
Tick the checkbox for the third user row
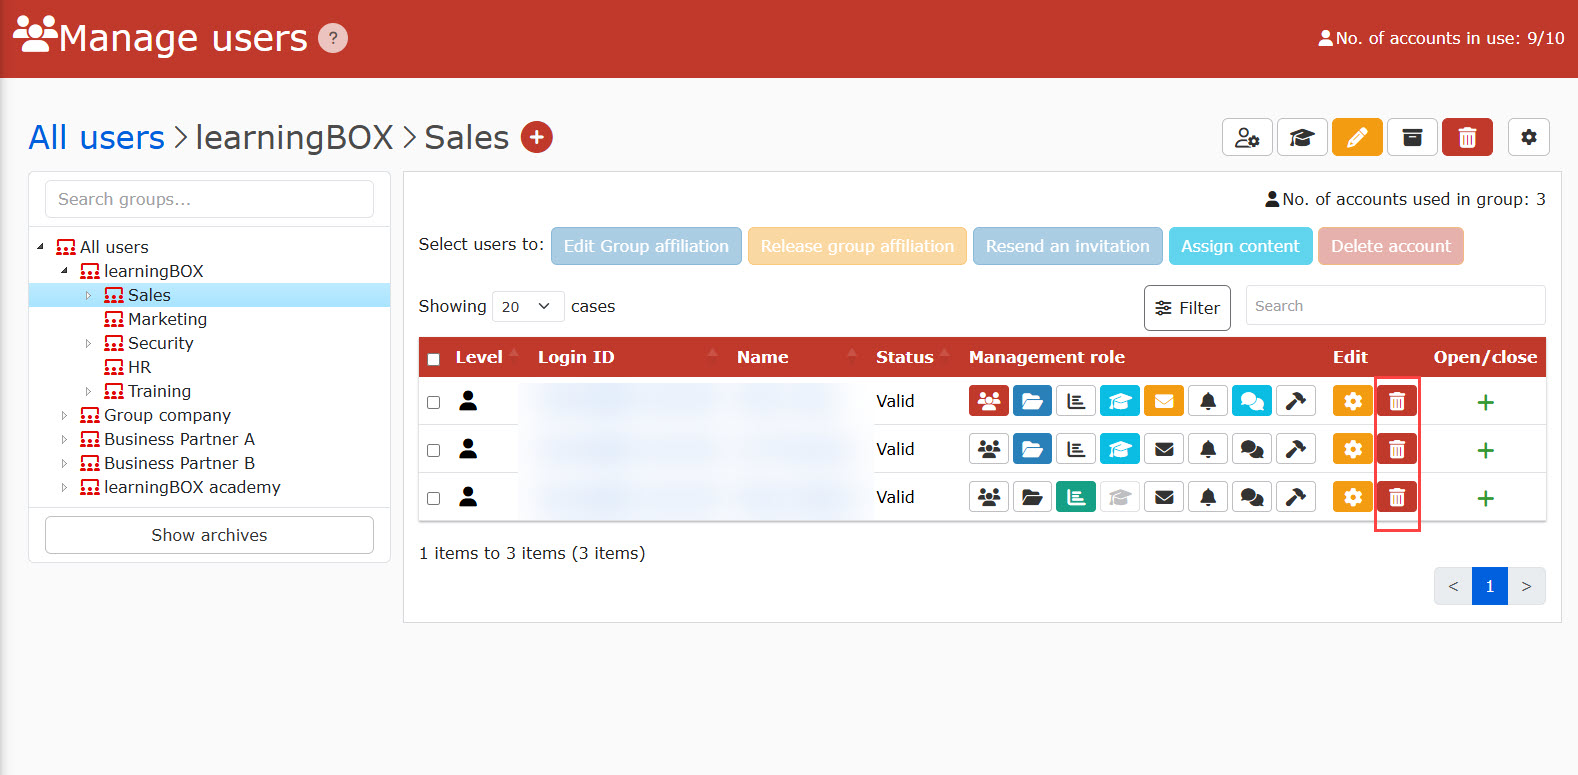(434, 498)
